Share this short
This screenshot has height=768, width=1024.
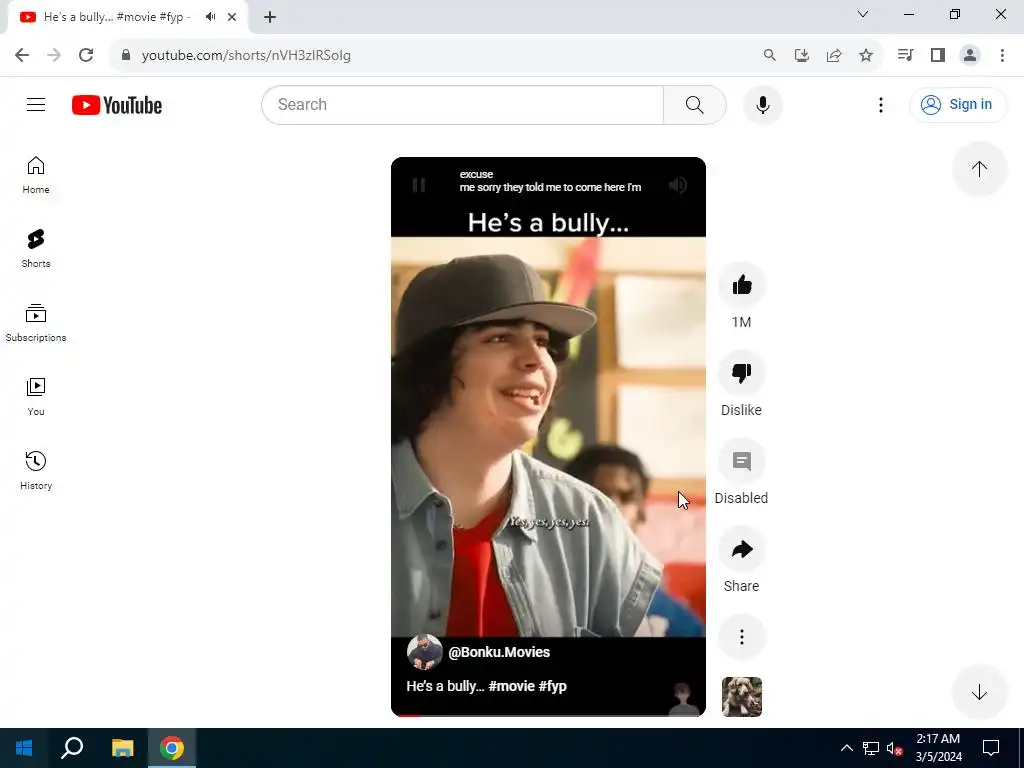click(742, 549)
